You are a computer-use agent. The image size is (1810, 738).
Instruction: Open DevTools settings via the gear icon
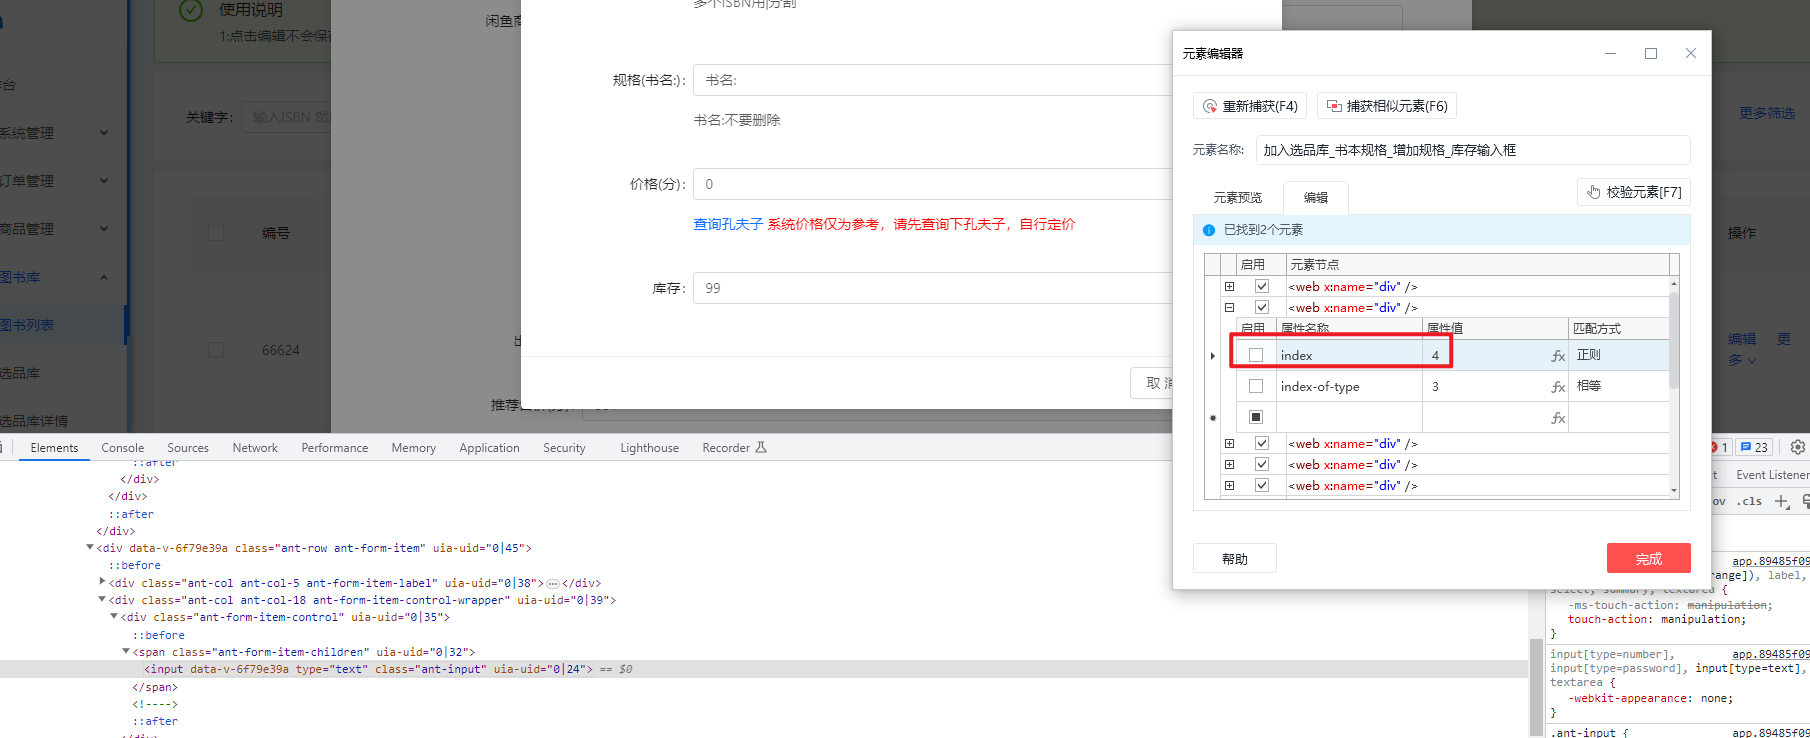click(x=1797, y=447)
